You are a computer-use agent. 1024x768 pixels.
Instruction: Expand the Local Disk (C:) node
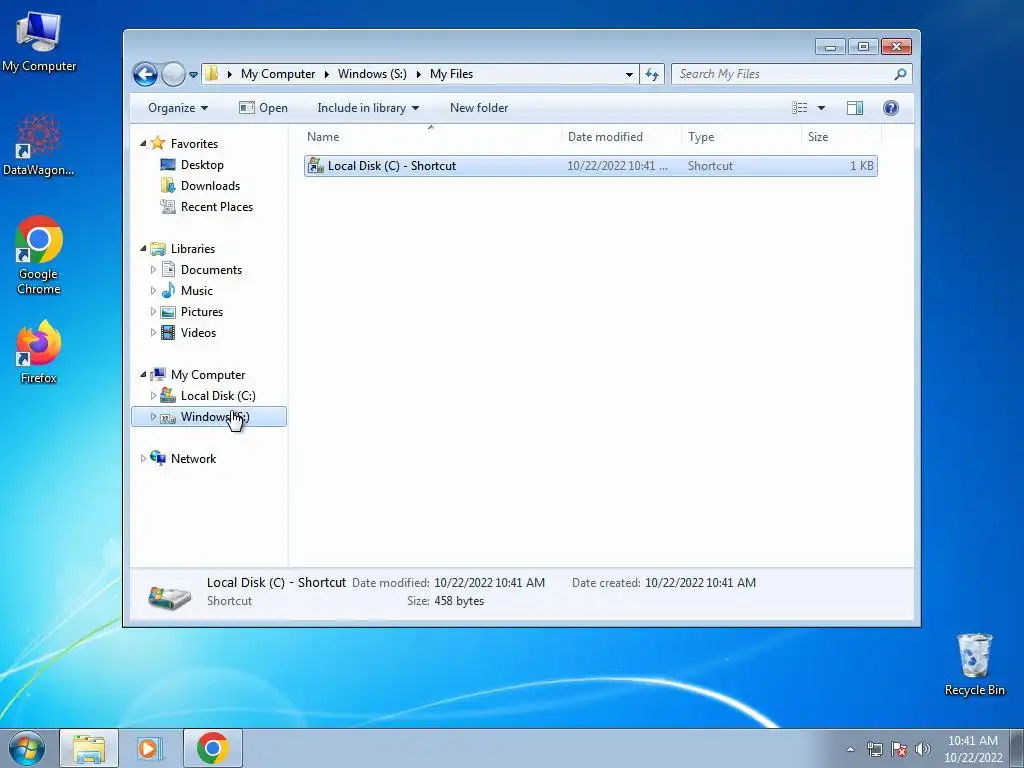pyautogui.click(x=153, y=396)
